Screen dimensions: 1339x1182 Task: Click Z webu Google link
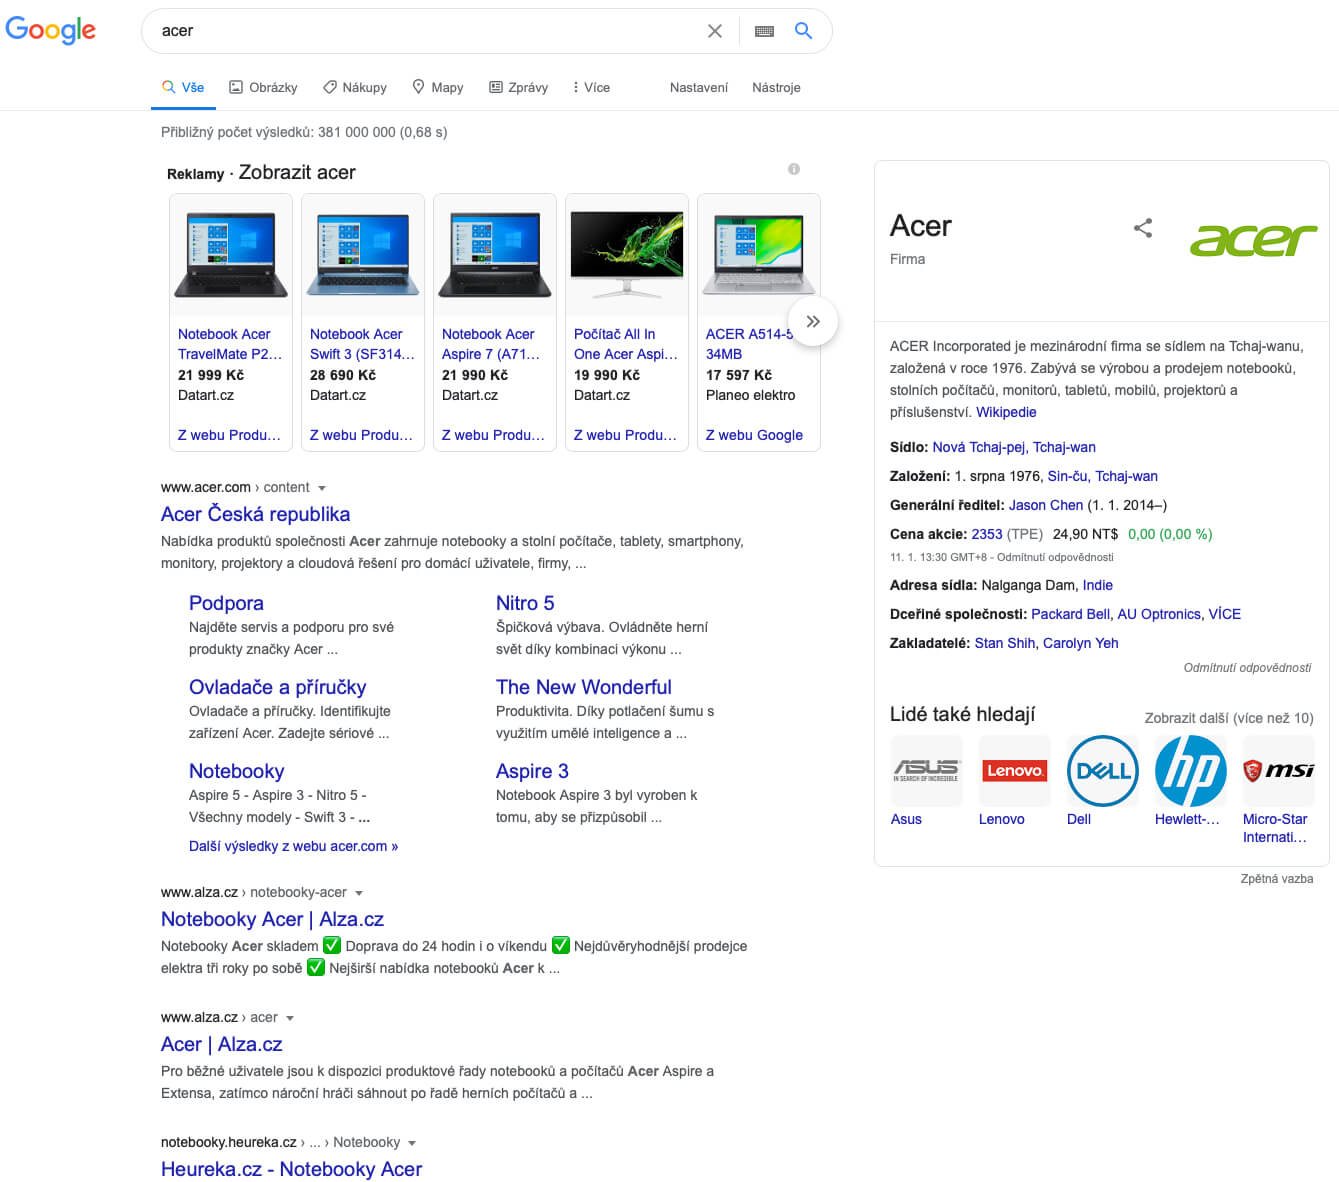(x=754, y=435)
